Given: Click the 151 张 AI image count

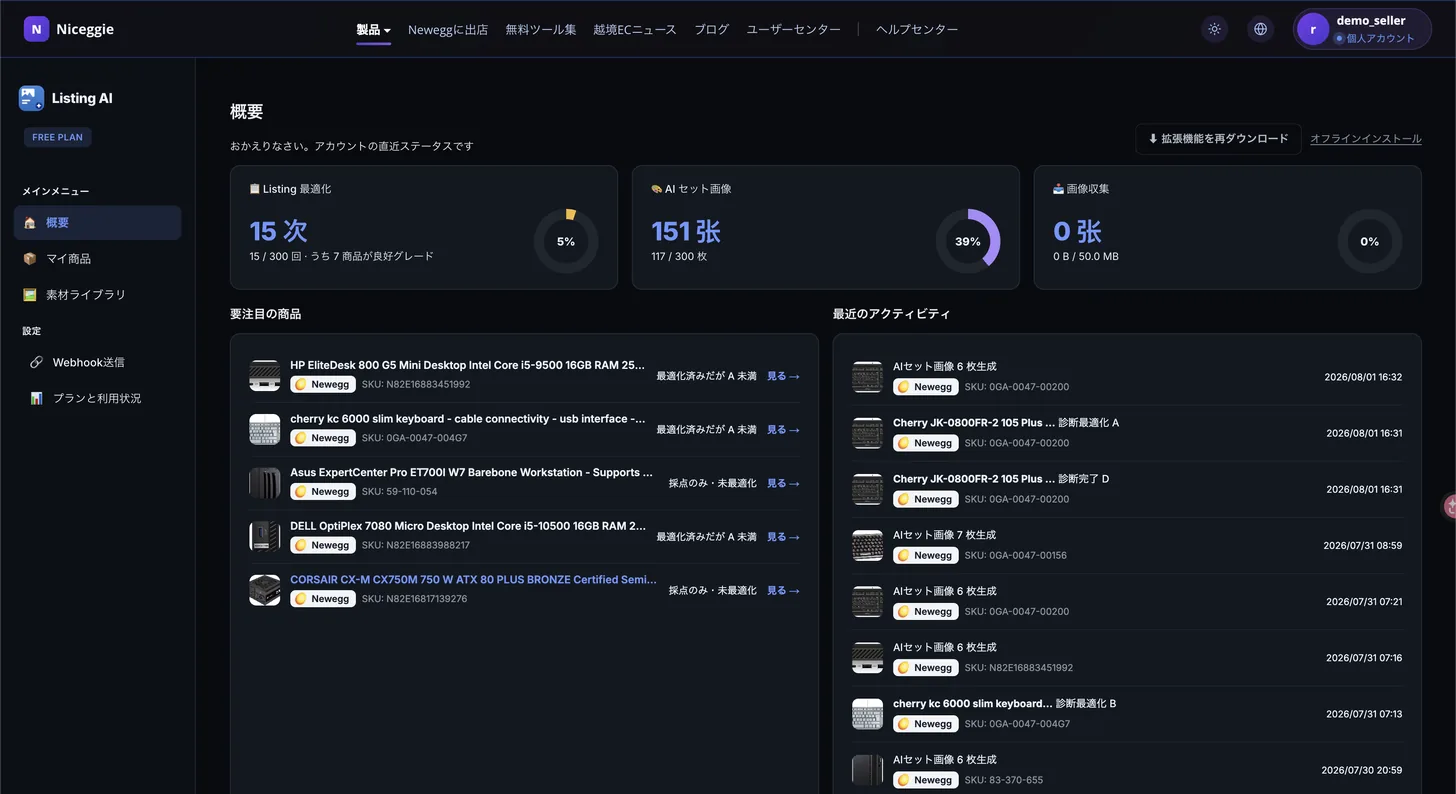Looking at the screenshot, I should (x=686, y=231).
